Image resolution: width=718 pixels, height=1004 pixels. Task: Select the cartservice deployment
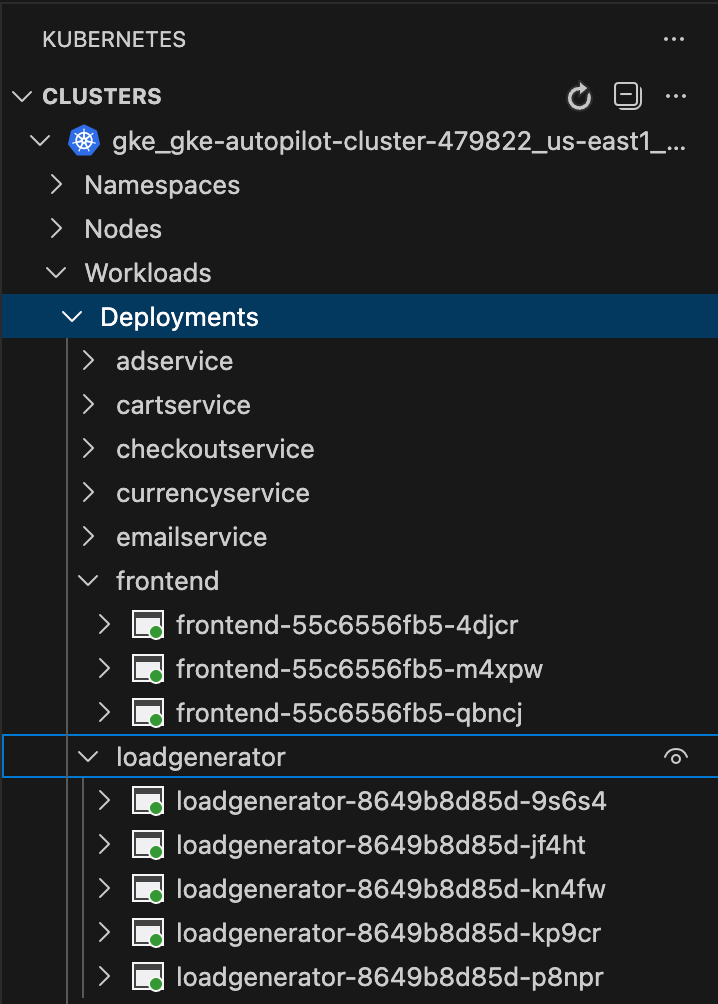(x=183, y=405)
